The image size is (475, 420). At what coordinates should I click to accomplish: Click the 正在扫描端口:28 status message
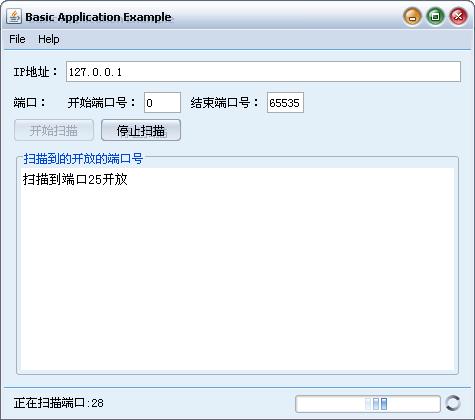[x=59, y=403]
